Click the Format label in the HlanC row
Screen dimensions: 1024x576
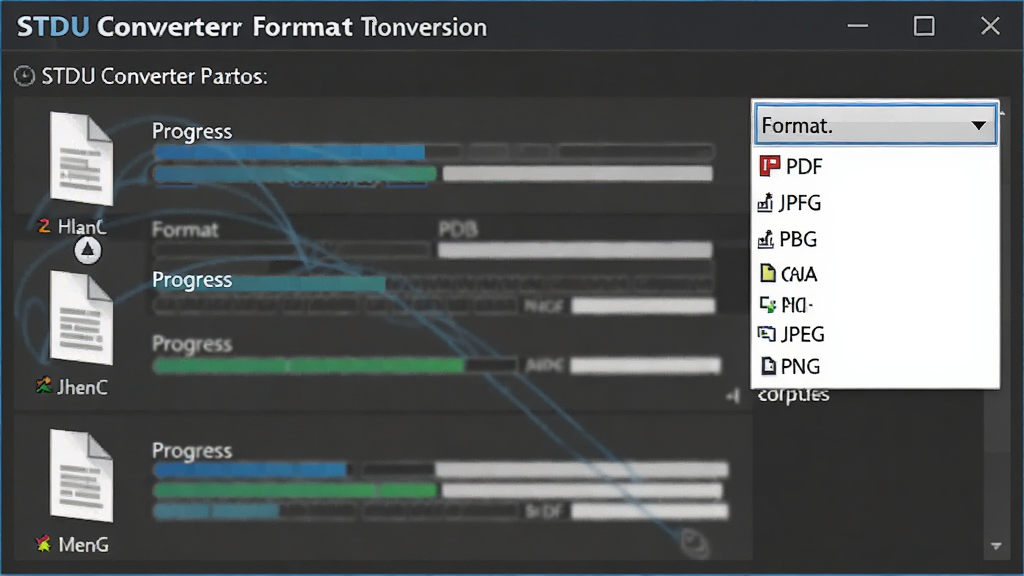(x=185, y=230)
